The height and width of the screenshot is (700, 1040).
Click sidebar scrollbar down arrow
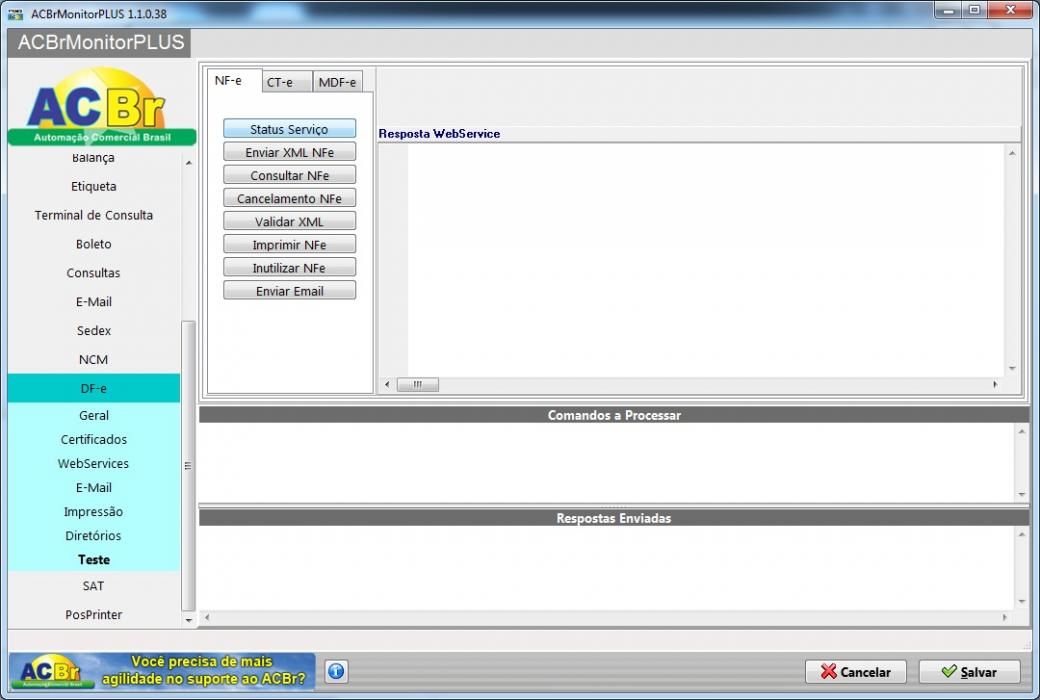tap(188, 620)
